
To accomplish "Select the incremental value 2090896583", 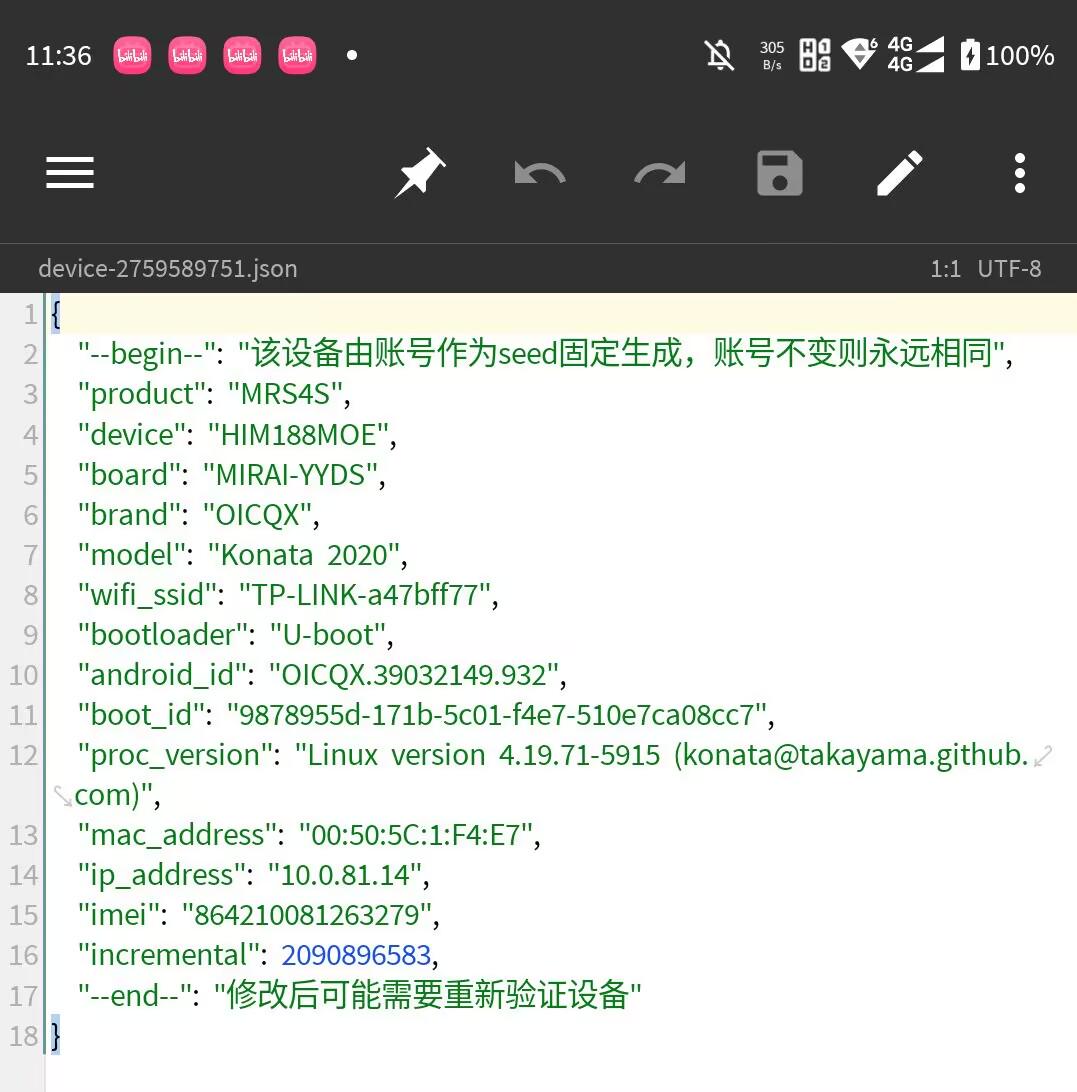I will (356, 954).
